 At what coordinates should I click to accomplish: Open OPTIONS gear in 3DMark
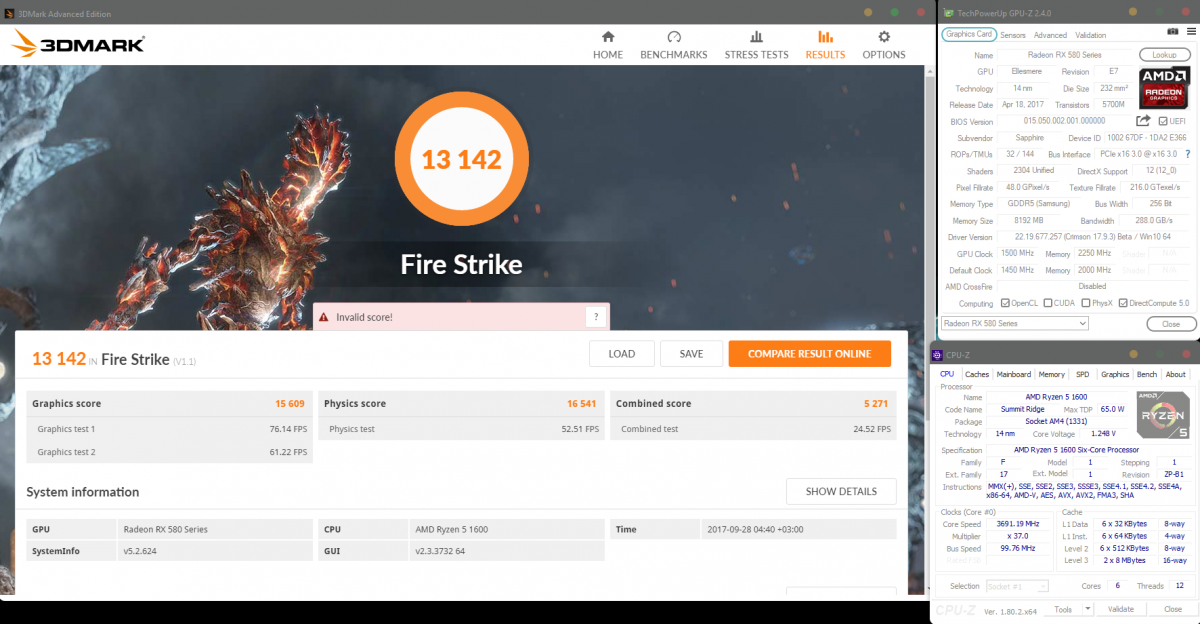click(884, 45)
